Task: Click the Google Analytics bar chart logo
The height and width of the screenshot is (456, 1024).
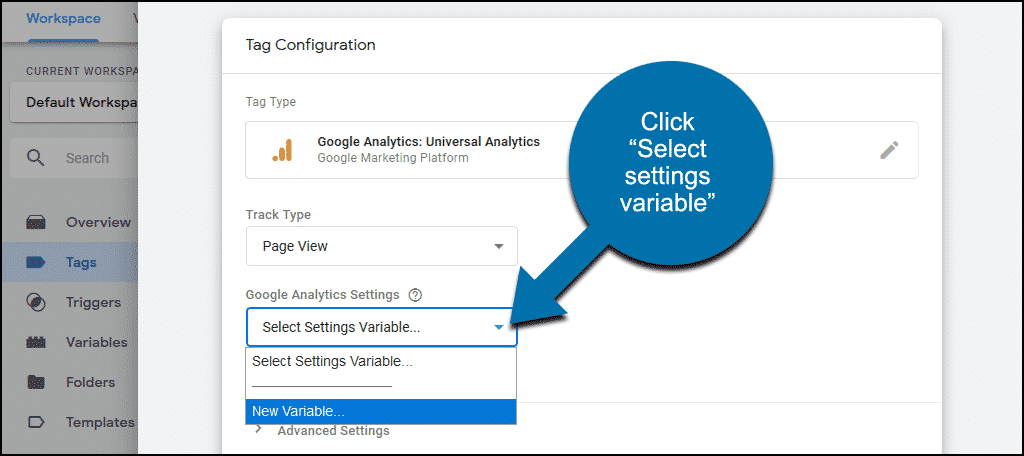Action: pyautogui.click(x=283, y=150)
